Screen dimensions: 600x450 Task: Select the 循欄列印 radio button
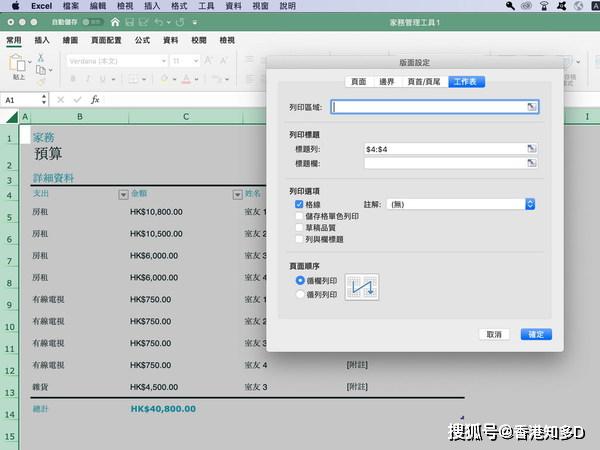tap(300, 280)
